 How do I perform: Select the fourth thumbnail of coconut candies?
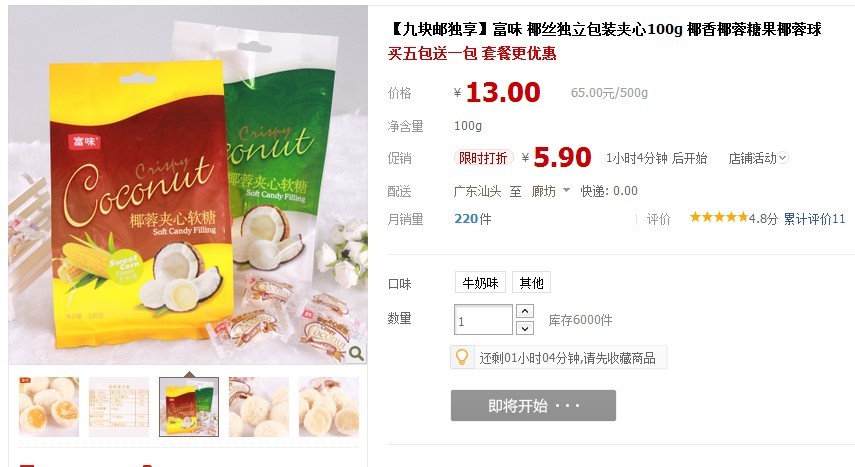tap(259, 406)
